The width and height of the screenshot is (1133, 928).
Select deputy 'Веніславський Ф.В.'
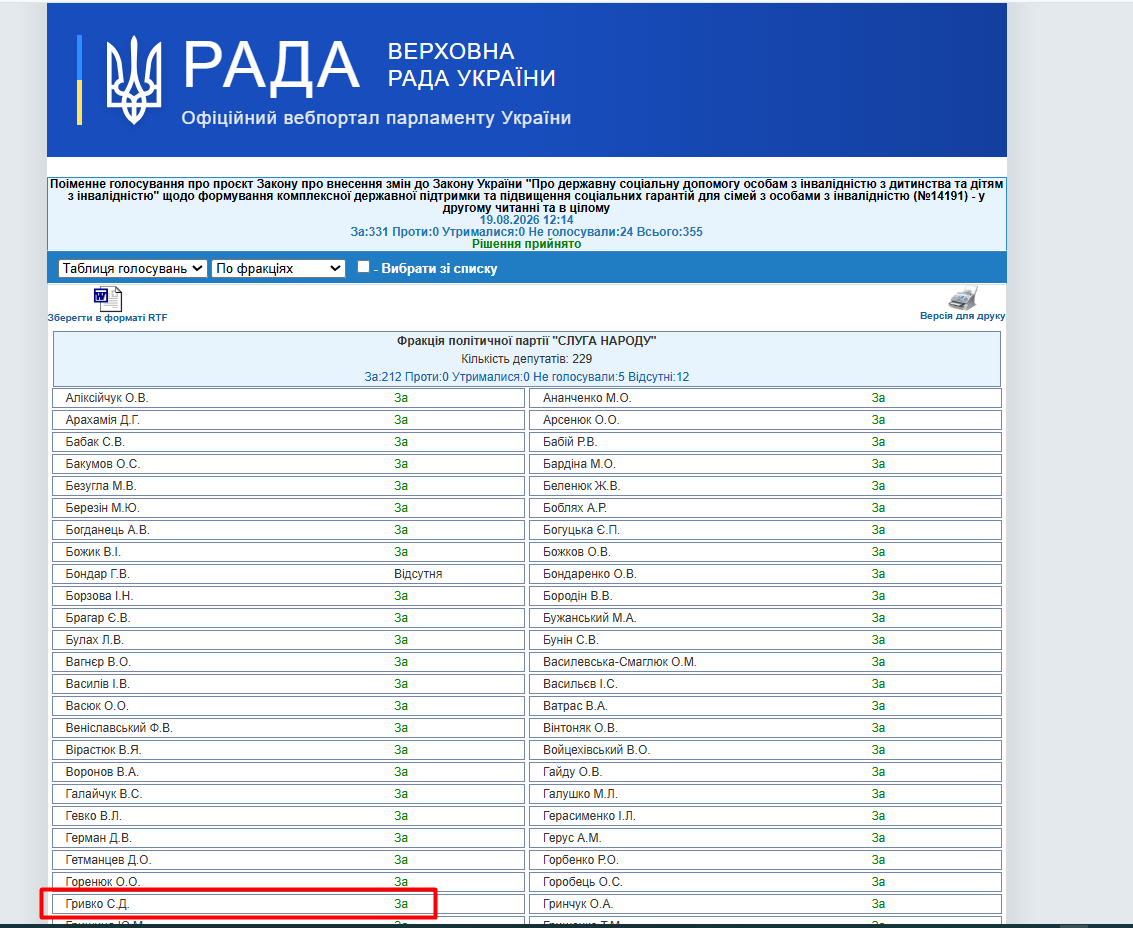point(119,728)
